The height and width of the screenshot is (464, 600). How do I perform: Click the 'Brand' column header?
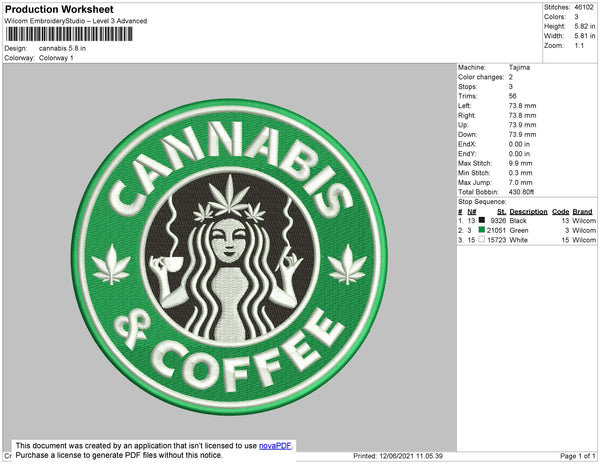click(582, 212)
